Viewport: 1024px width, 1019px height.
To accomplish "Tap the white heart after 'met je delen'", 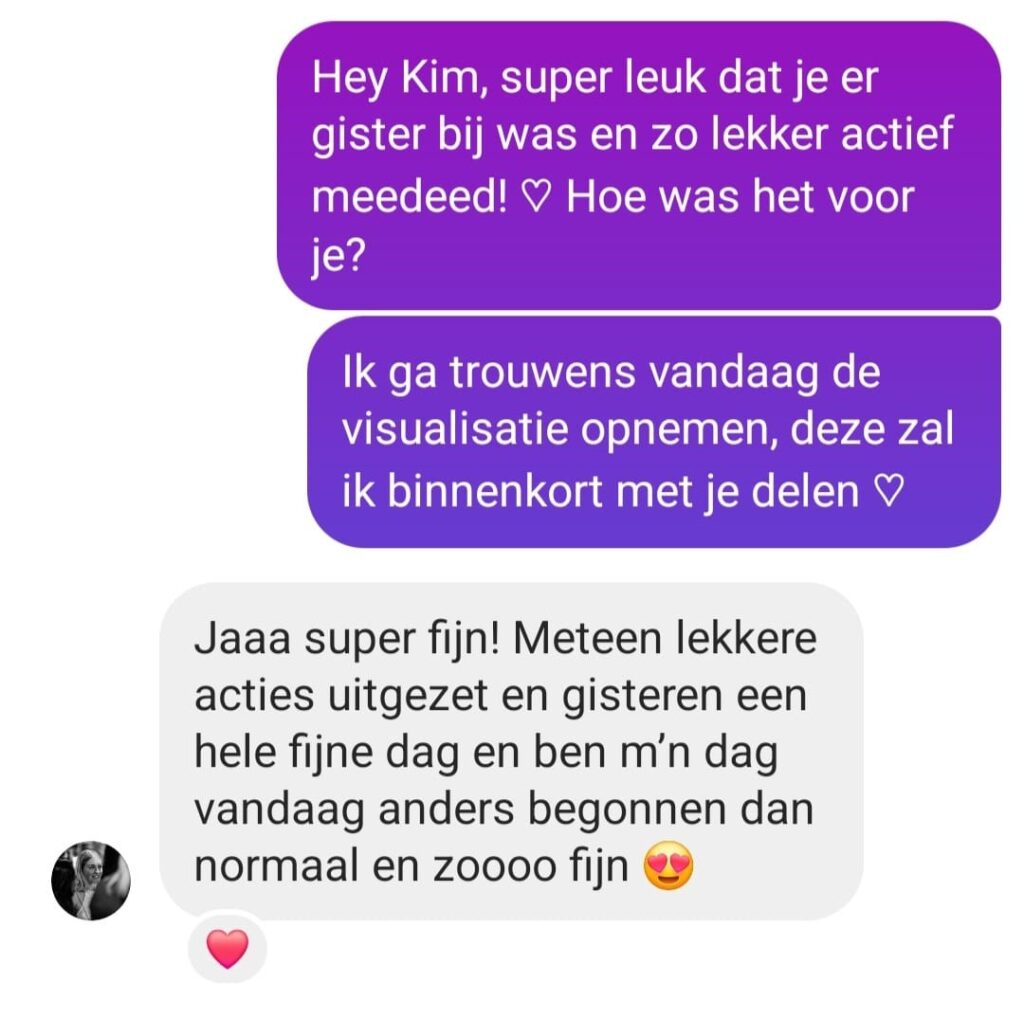I will pyautogui.click(x=889, y=491).
